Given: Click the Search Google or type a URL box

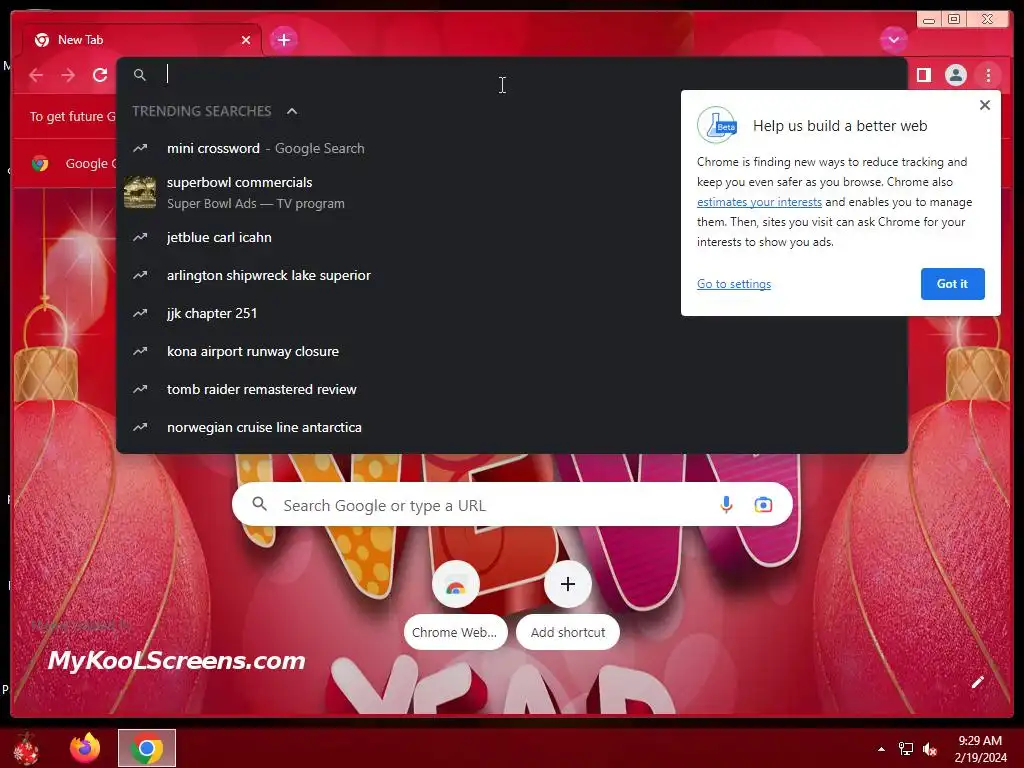Looking at the screenshot, I should click(x=512, y=505).
